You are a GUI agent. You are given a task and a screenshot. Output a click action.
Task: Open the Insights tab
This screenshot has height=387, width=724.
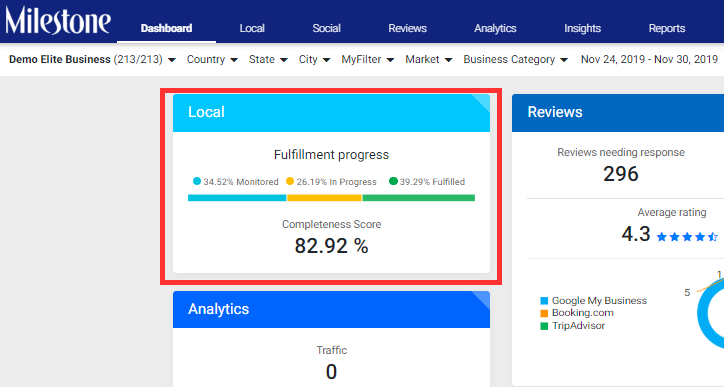click(582, 28)
